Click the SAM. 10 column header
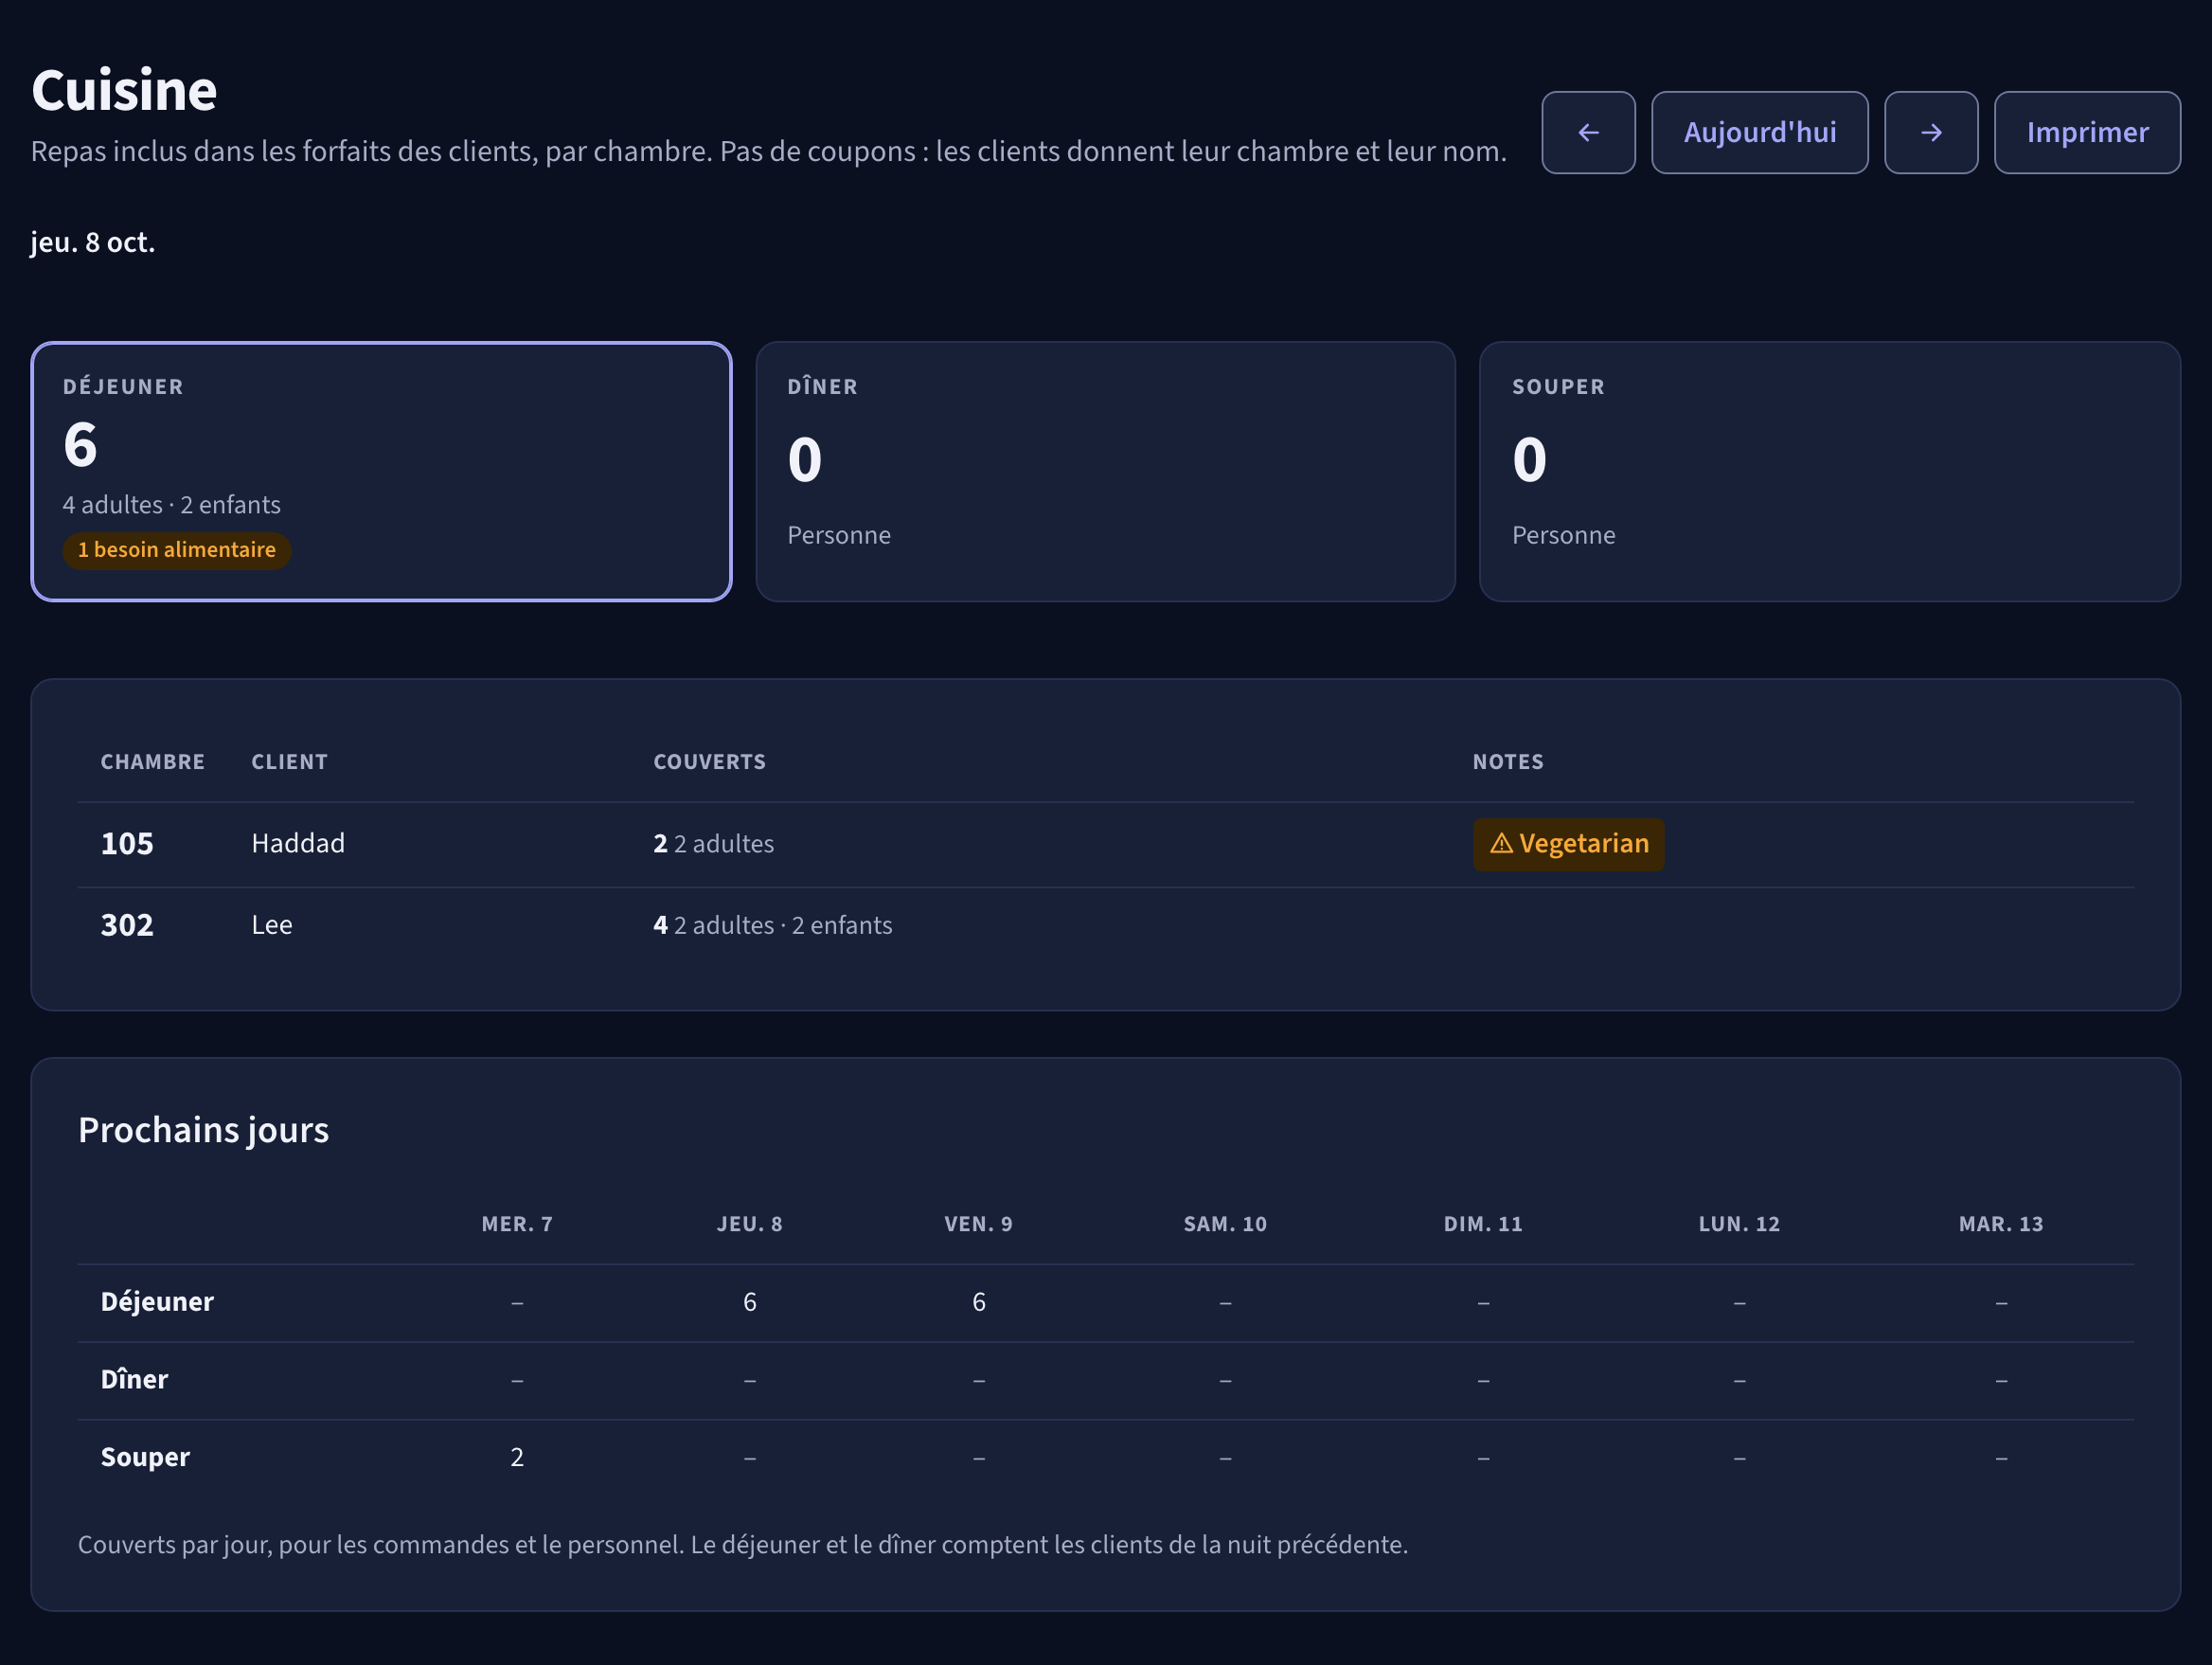The height and width of the screenshot is (1665, 2212). 1225,1224
